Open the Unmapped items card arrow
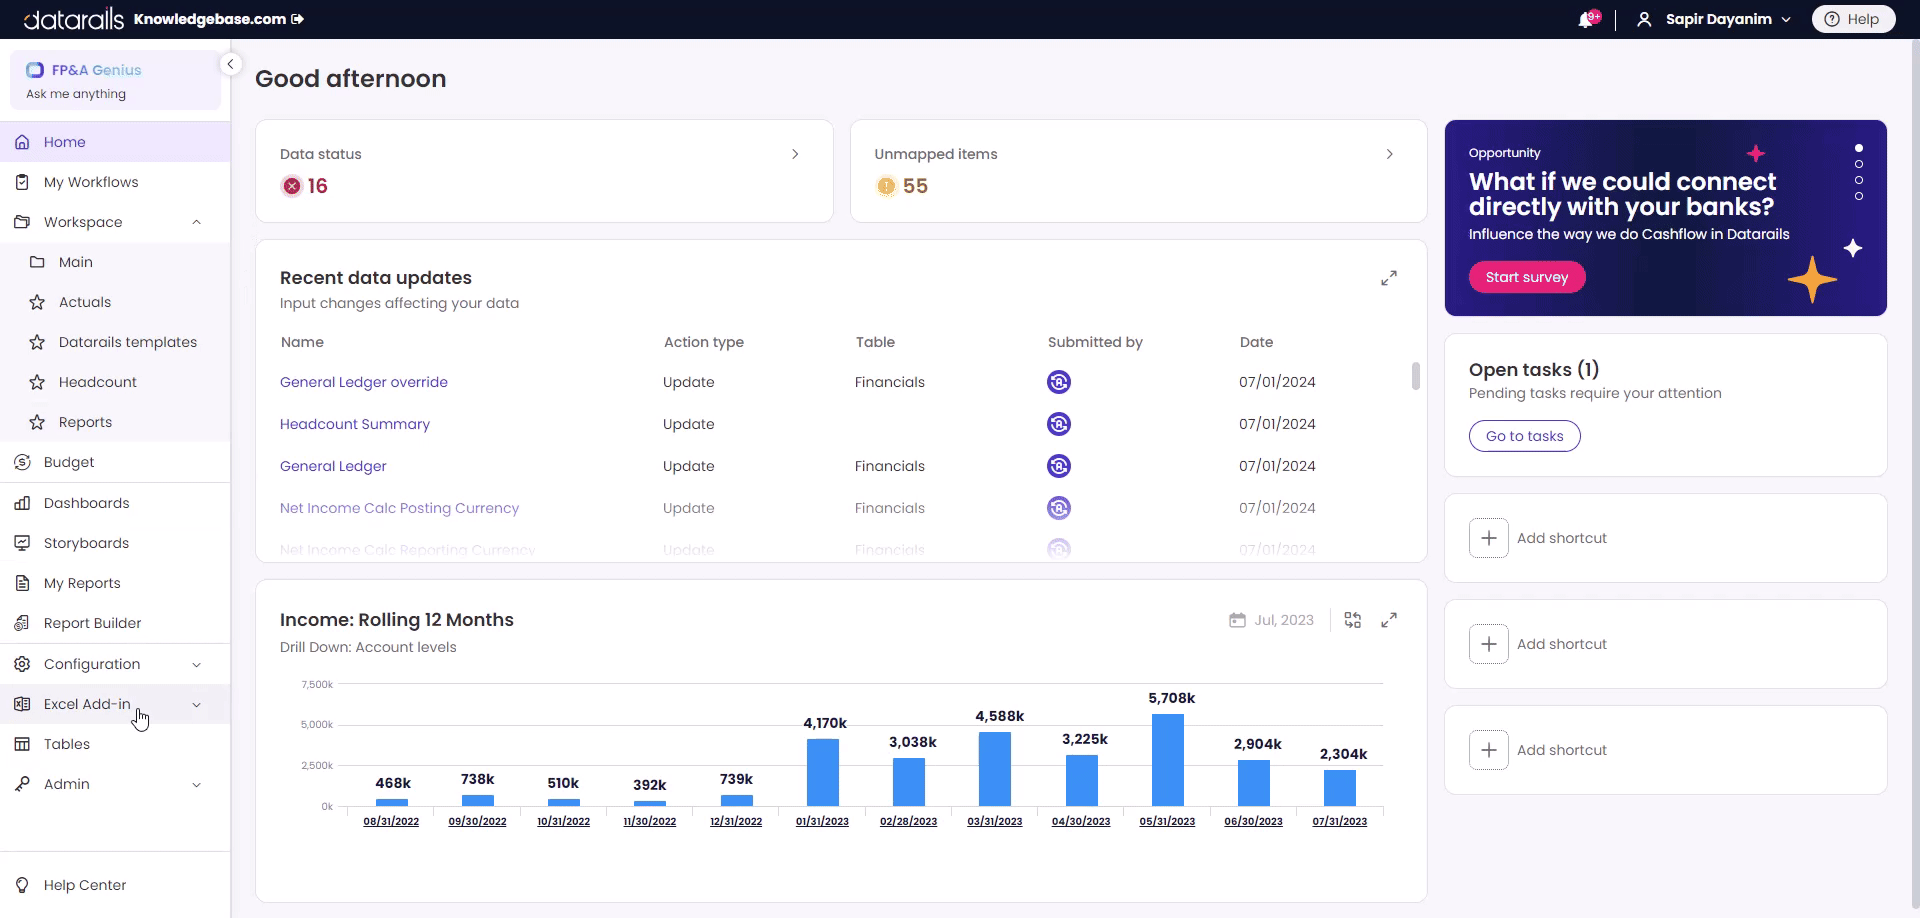 click(x=1389, y=154)
